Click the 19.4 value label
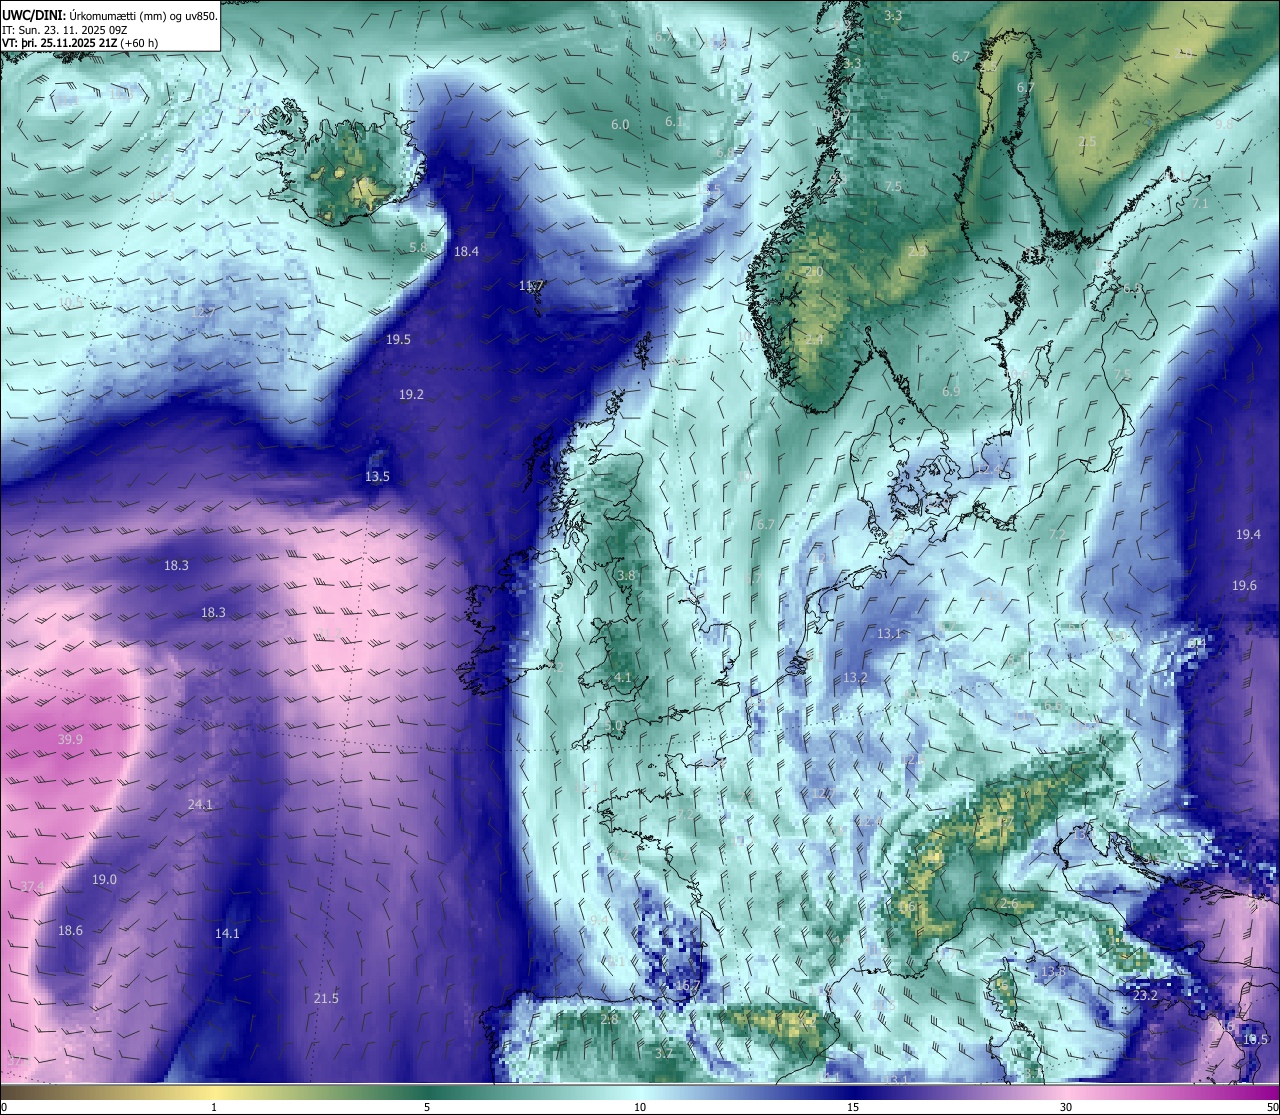Viewport: 1280px width, 1115px height. (x=1248, y=535)
